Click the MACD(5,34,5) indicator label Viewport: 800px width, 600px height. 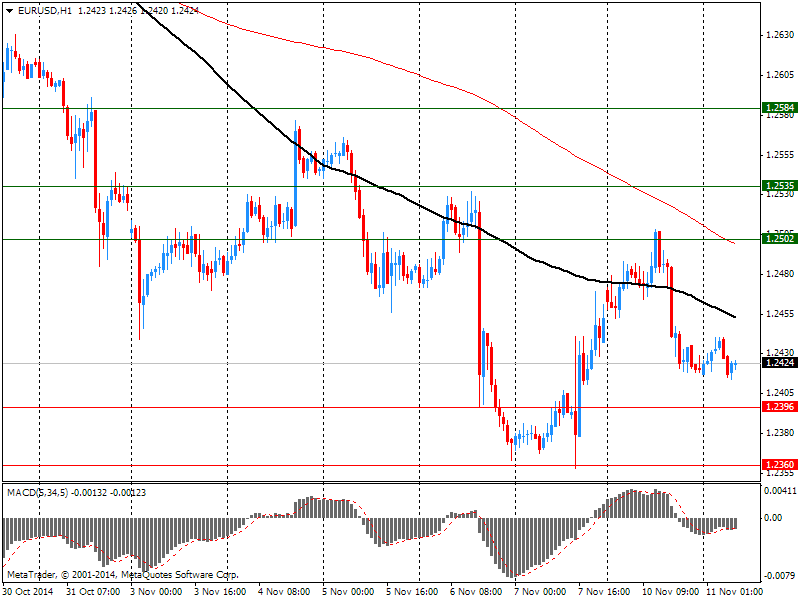coord(37,493)
